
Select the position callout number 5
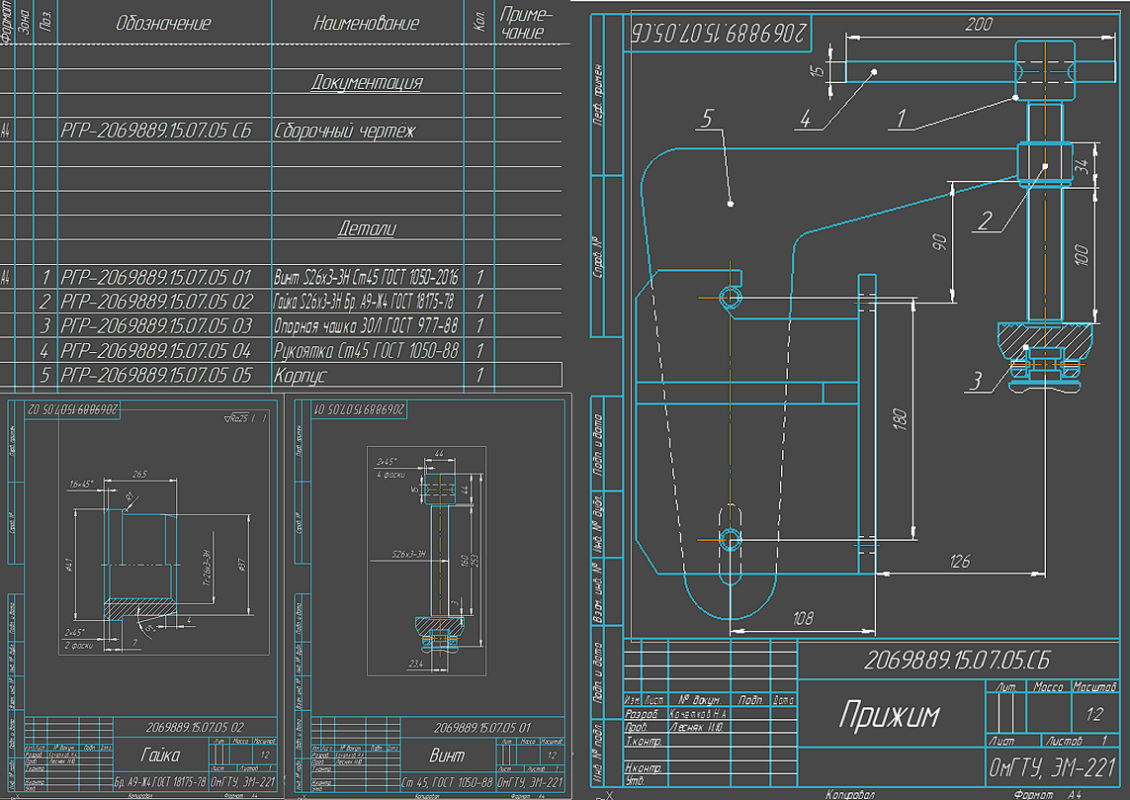706,120
